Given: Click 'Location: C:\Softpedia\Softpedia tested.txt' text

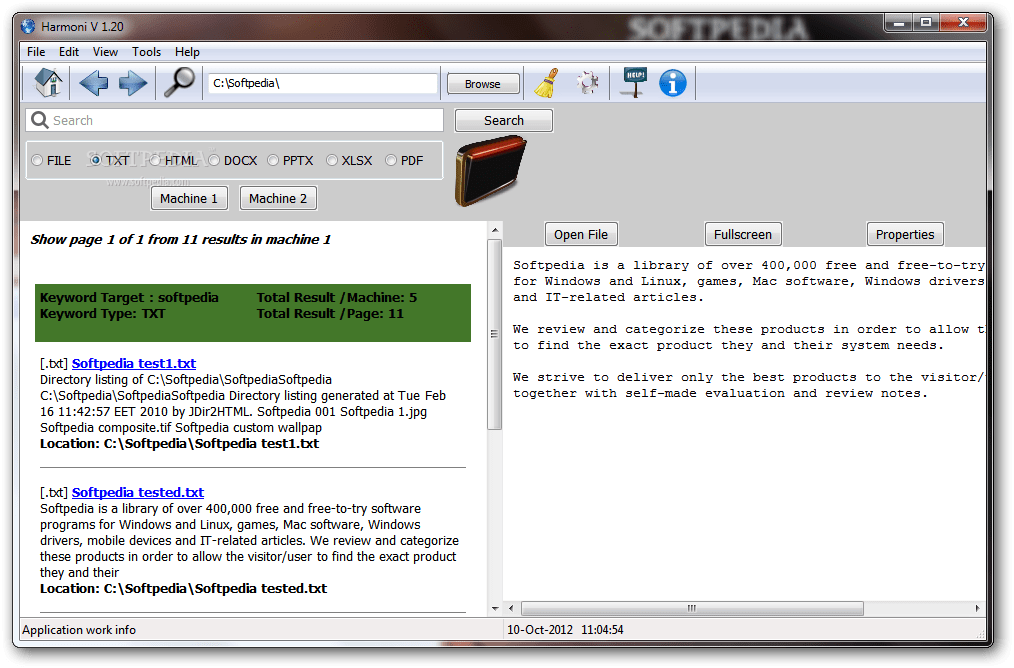Looking at the screenshot, I should [x=184, y=588].
